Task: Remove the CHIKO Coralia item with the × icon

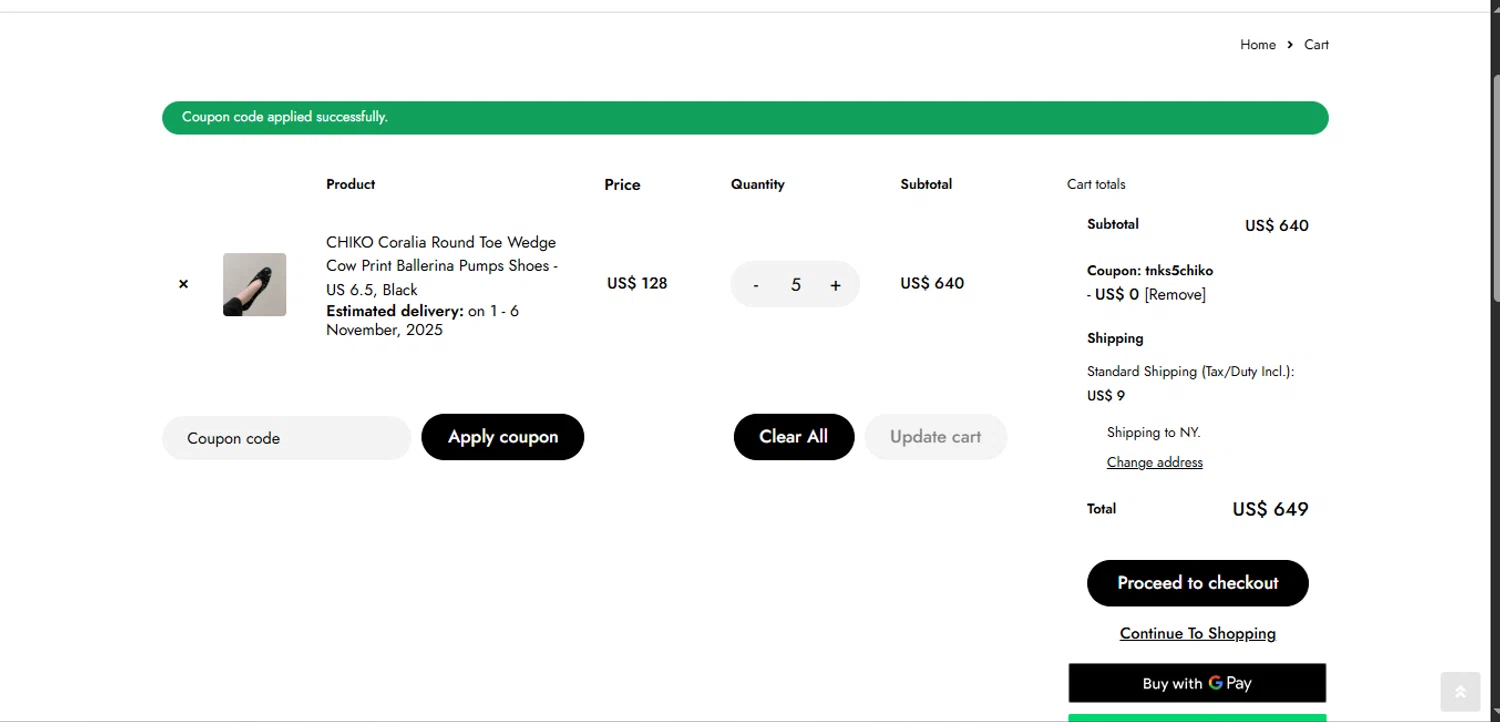Action: pos(183,284)
